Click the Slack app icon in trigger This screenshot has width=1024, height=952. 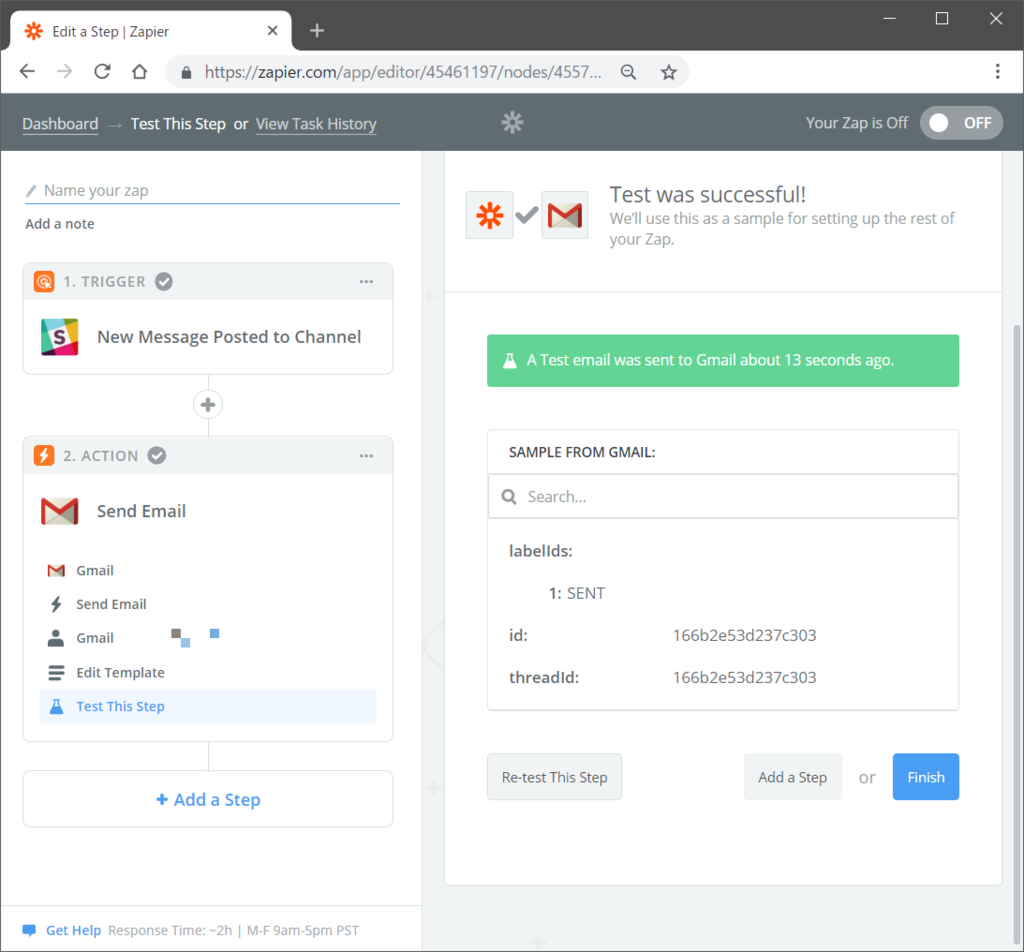pyautogui.click(x=59, y=337)
